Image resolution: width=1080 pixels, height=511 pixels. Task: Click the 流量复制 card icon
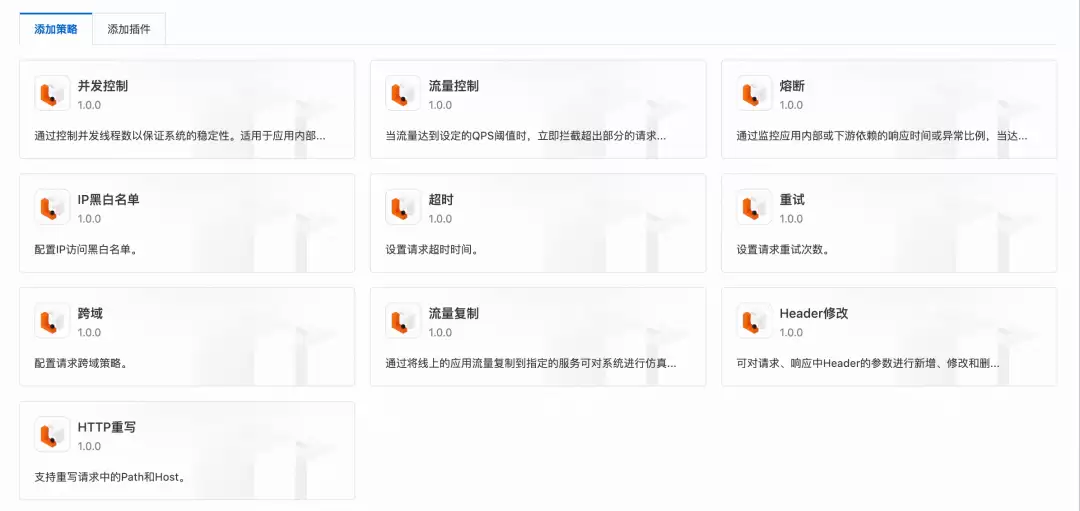click(403, 320)
